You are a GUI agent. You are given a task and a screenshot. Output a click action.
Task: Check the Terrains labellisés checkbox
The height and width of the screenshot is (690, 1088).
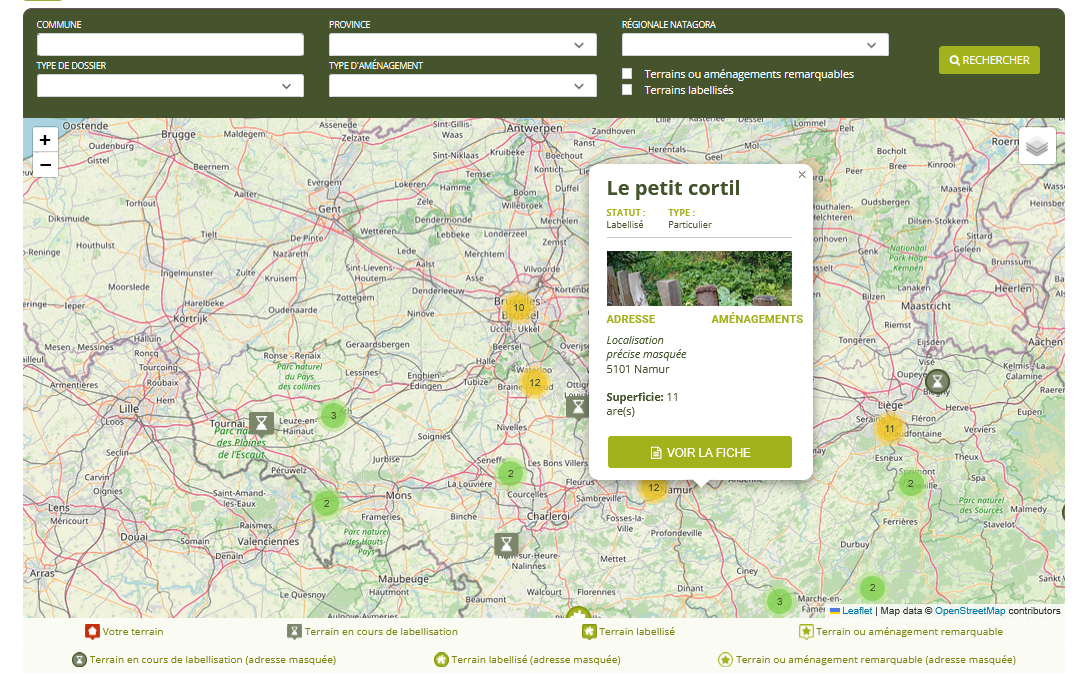tap(627, 90)
